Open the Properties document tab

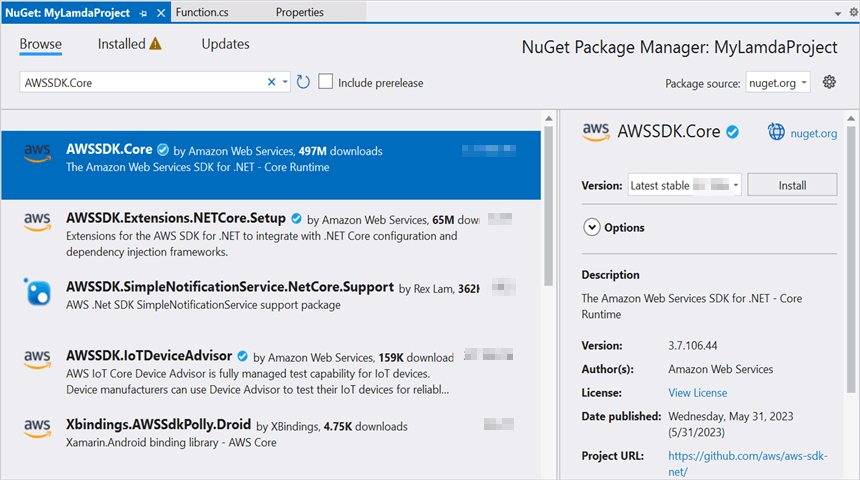(x=299, y=12)
